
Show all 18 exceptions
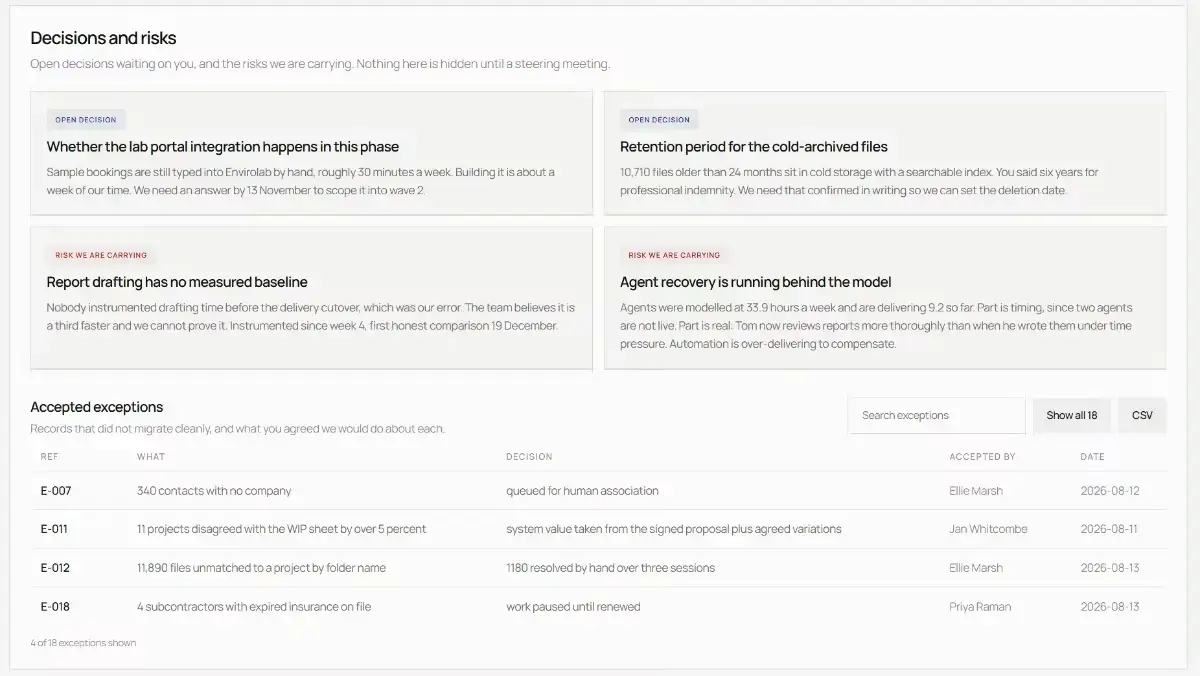click(1071, 415)
